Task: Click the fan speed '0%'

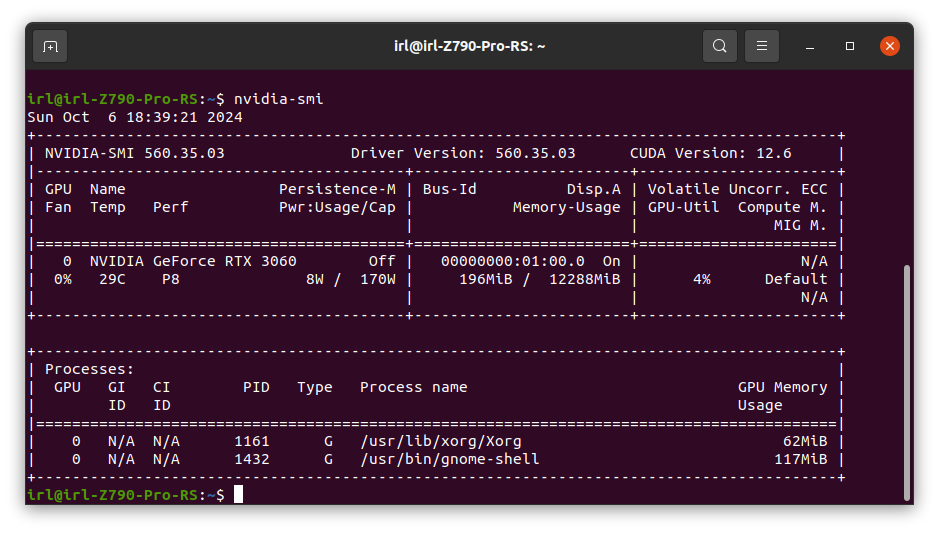Action: click(63, 279)
